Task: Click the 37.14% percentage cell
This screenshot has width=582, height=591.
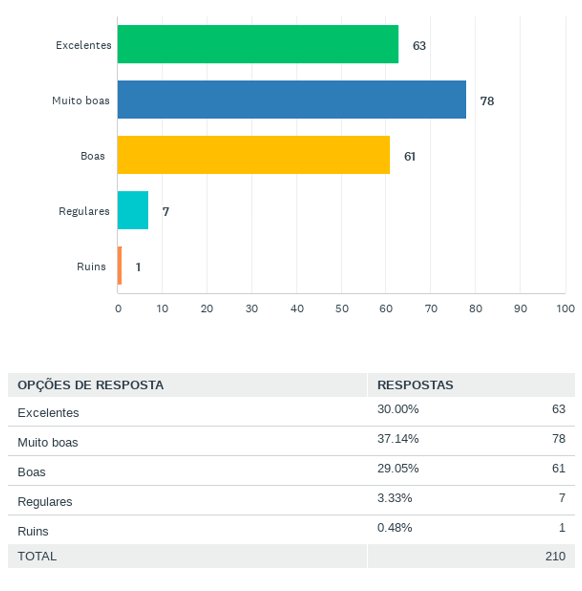Action: [398, 438]
